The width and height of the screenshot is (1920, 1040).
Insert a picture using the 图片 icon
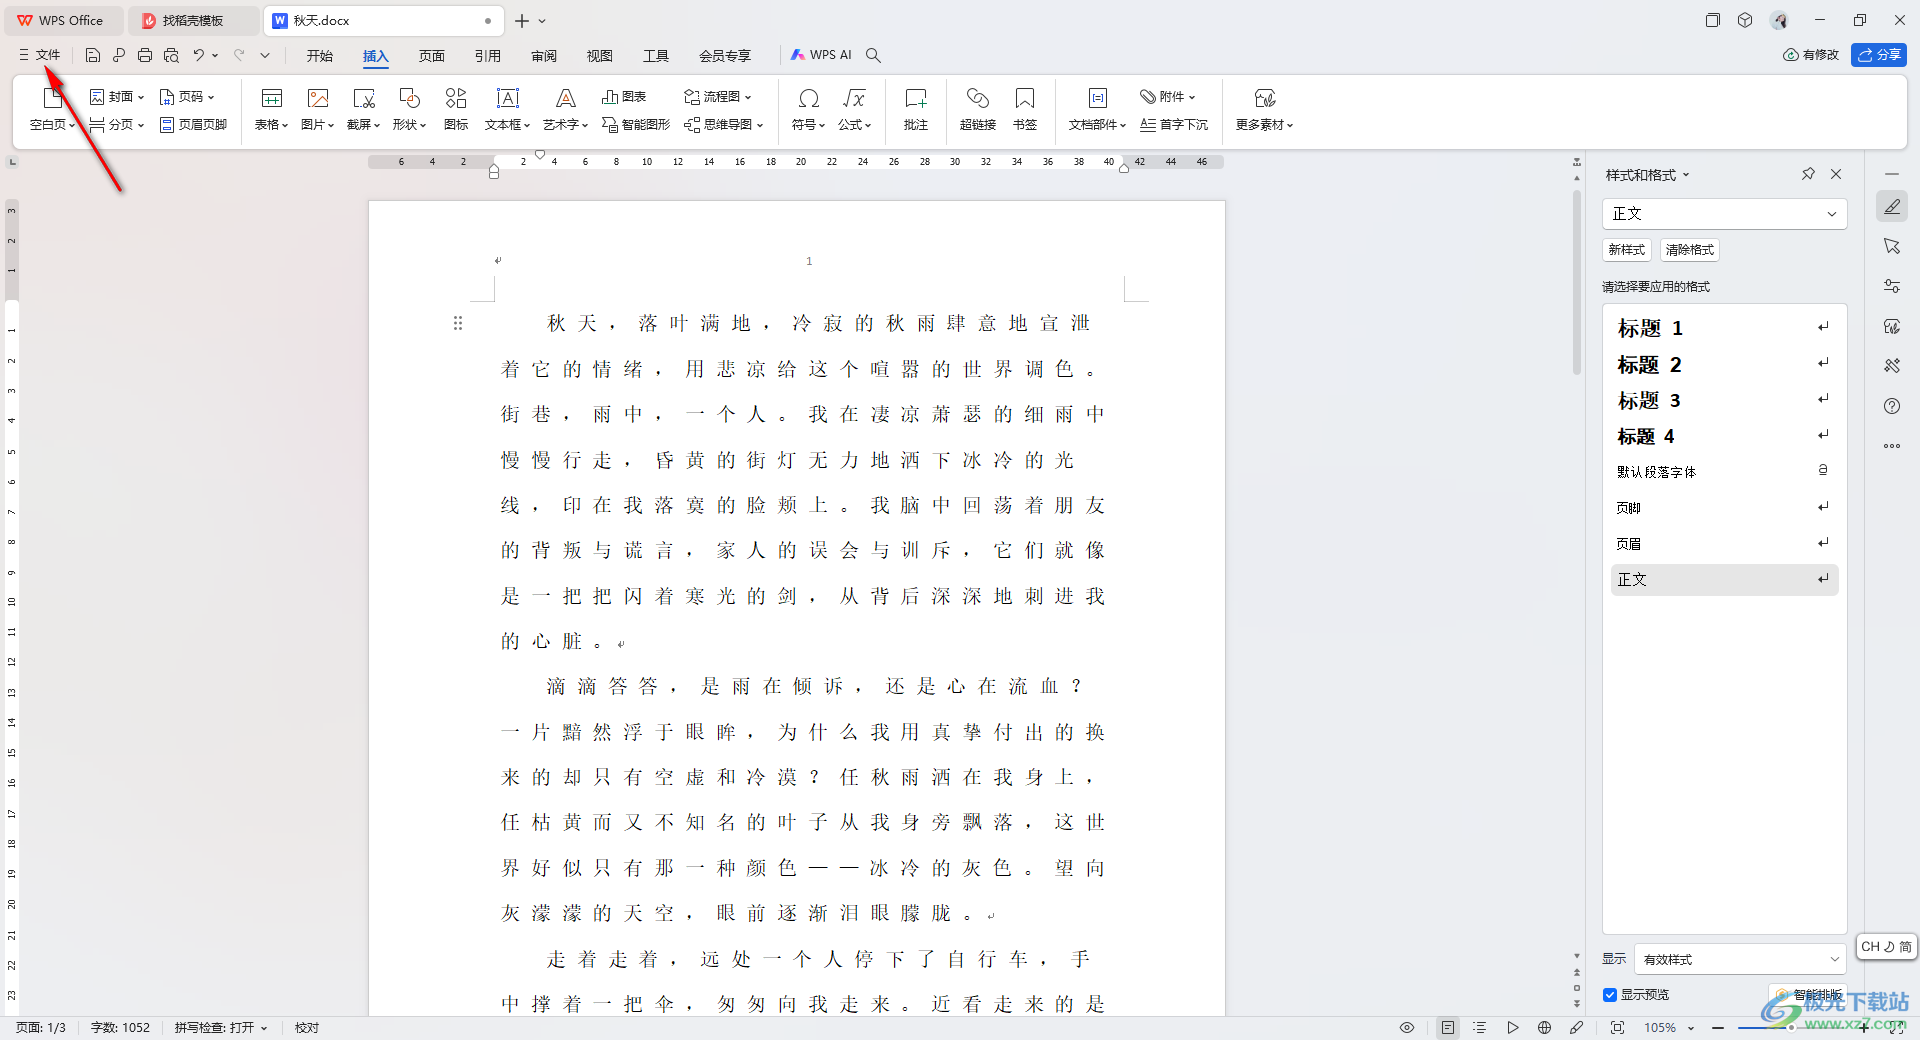click(318, 98)
